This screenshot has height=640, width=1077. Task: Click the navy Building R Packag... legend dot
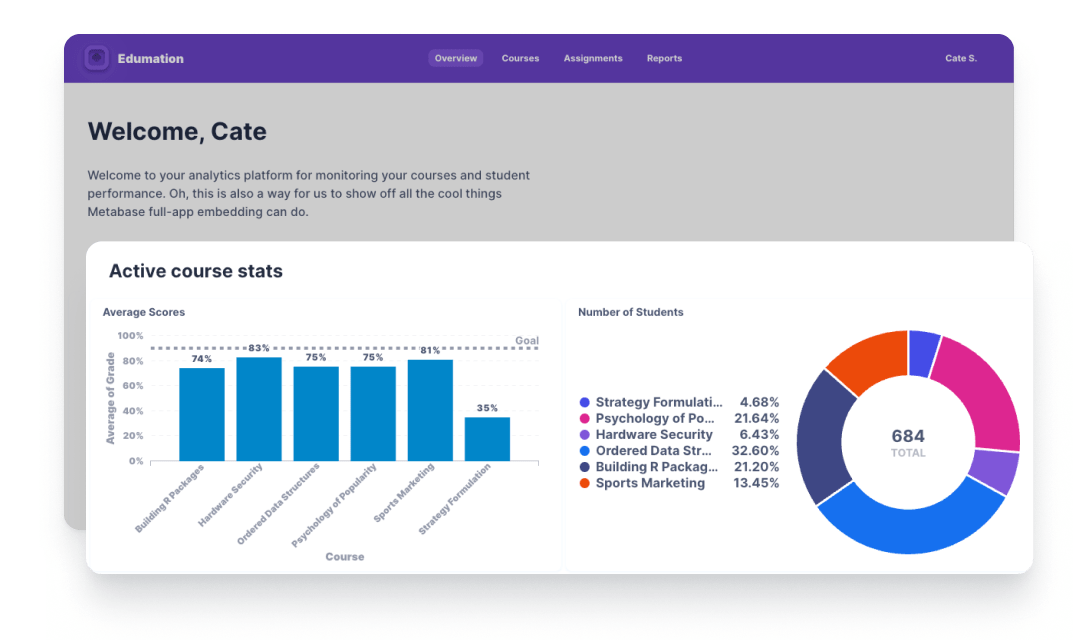tap(585, 467)
